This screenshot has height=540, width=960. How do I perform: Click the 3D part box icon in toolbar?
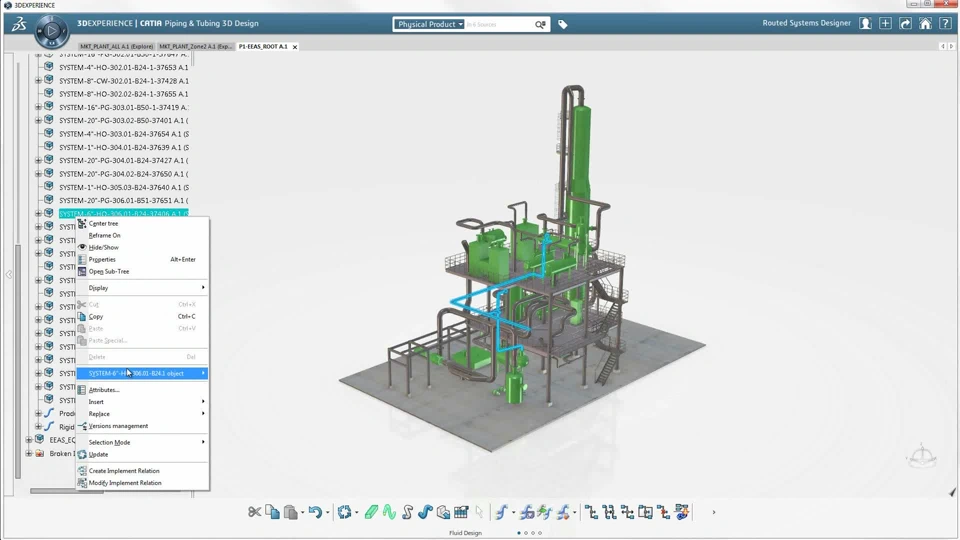tap(443, 512)
